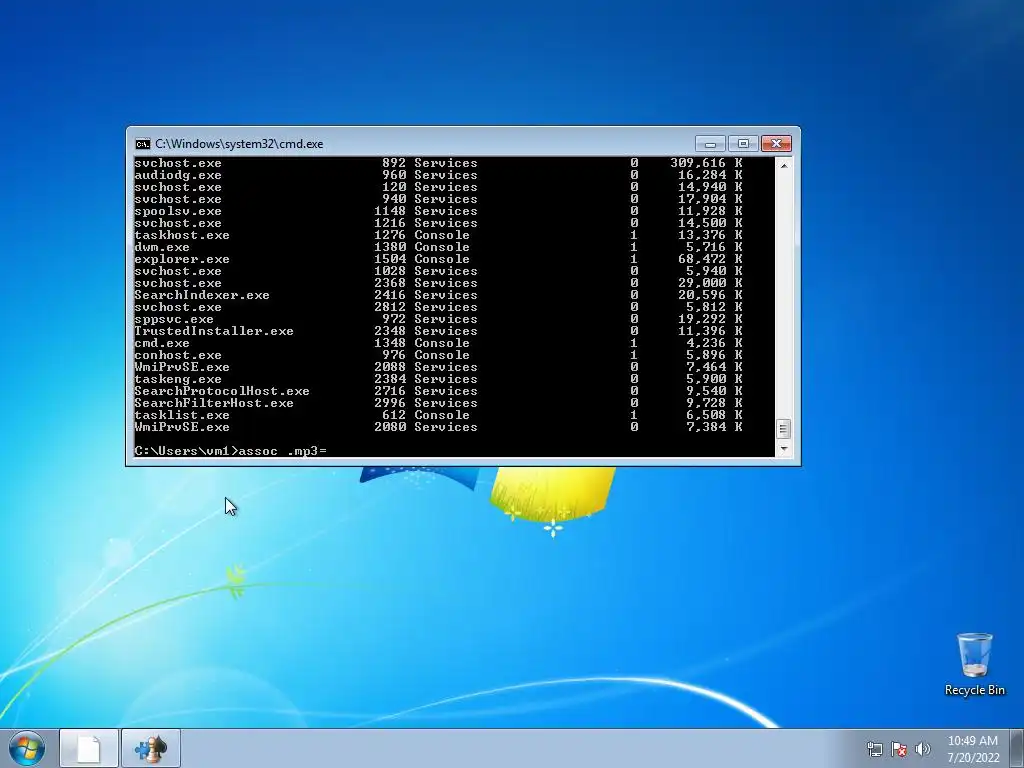1024x768 pixels.
Task: Click the Show Desktop strip
Action: [x=1017, y=748]
